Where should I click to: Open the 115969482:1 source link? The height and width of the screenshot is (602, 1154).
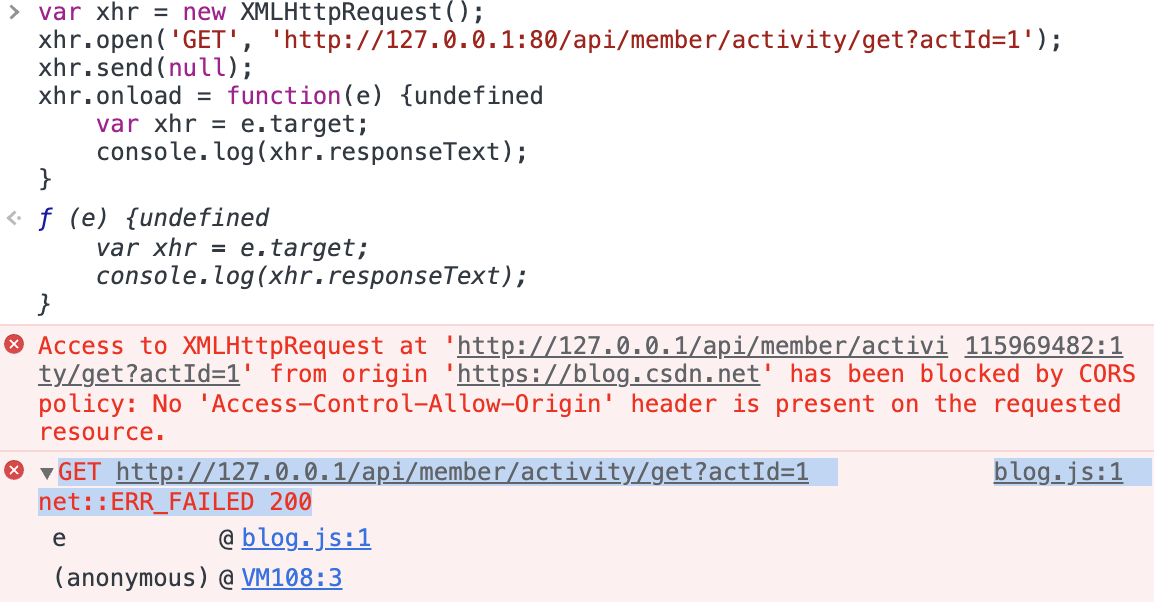[1044, 345]
